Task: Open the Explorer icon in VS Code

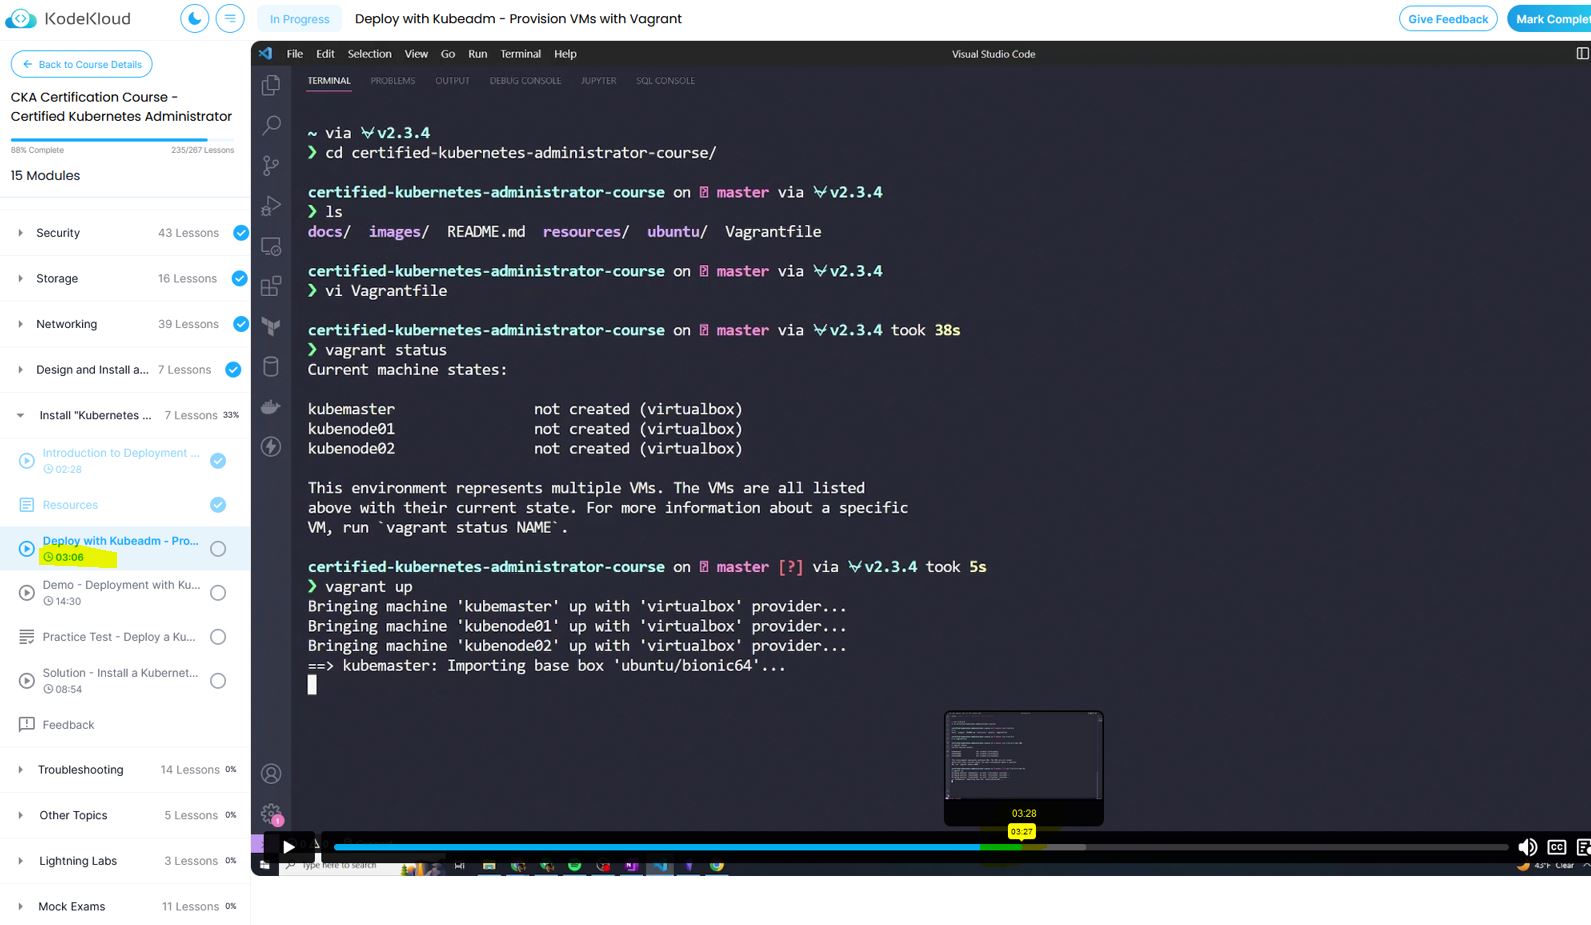Action: point(271,86)
